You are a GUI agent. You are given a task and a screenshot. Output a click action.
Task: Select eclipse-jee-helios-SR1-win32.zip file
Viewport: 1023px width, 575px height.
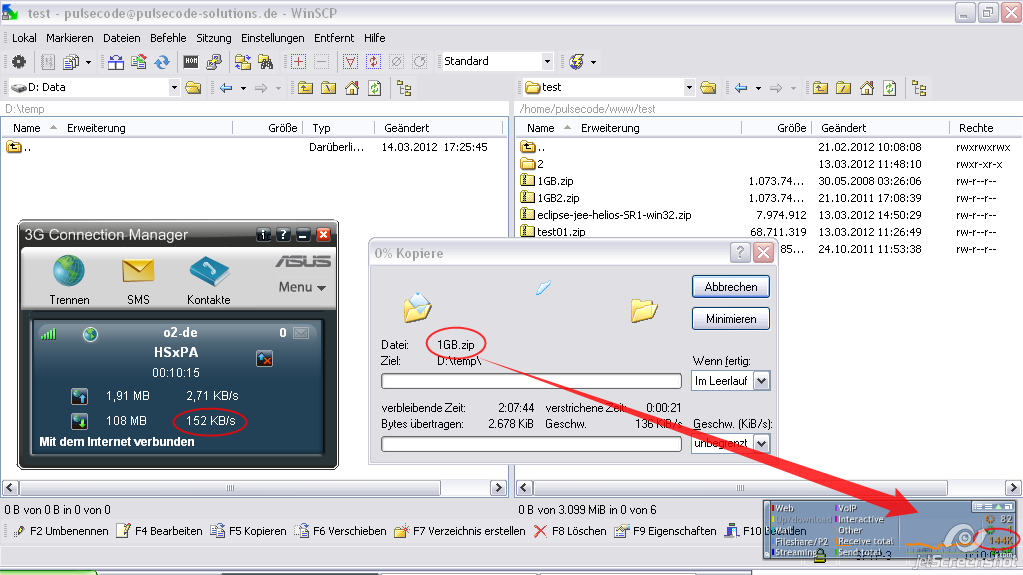[x=614, y=215]
